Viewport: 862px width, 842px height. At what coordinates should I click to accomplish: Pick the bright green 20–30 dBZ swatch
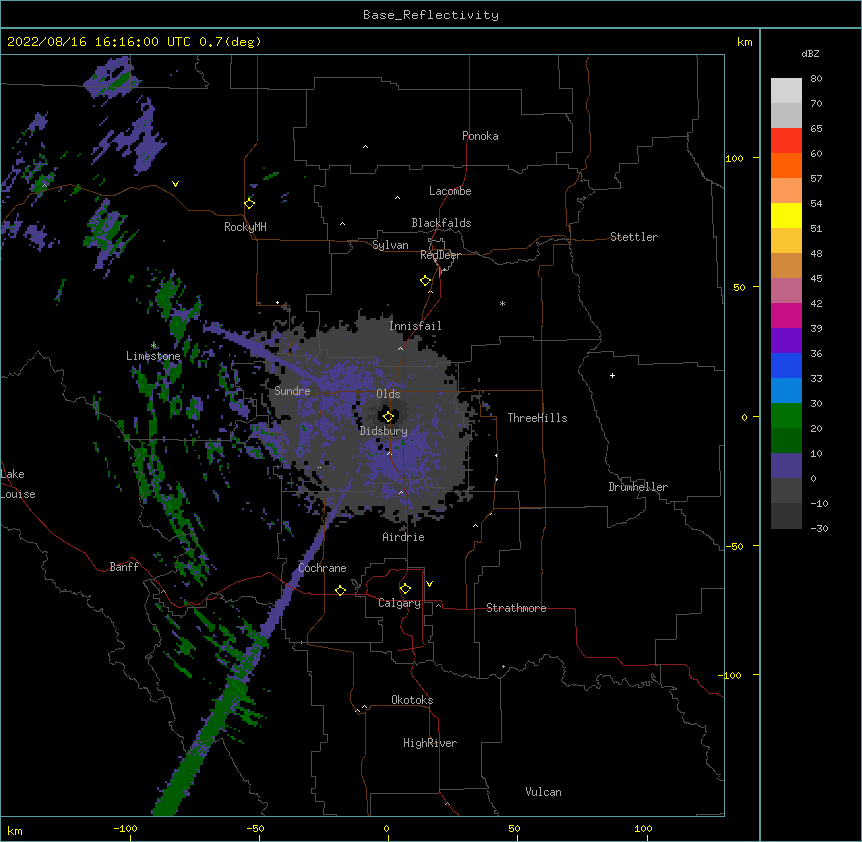(x=786, y=416)
